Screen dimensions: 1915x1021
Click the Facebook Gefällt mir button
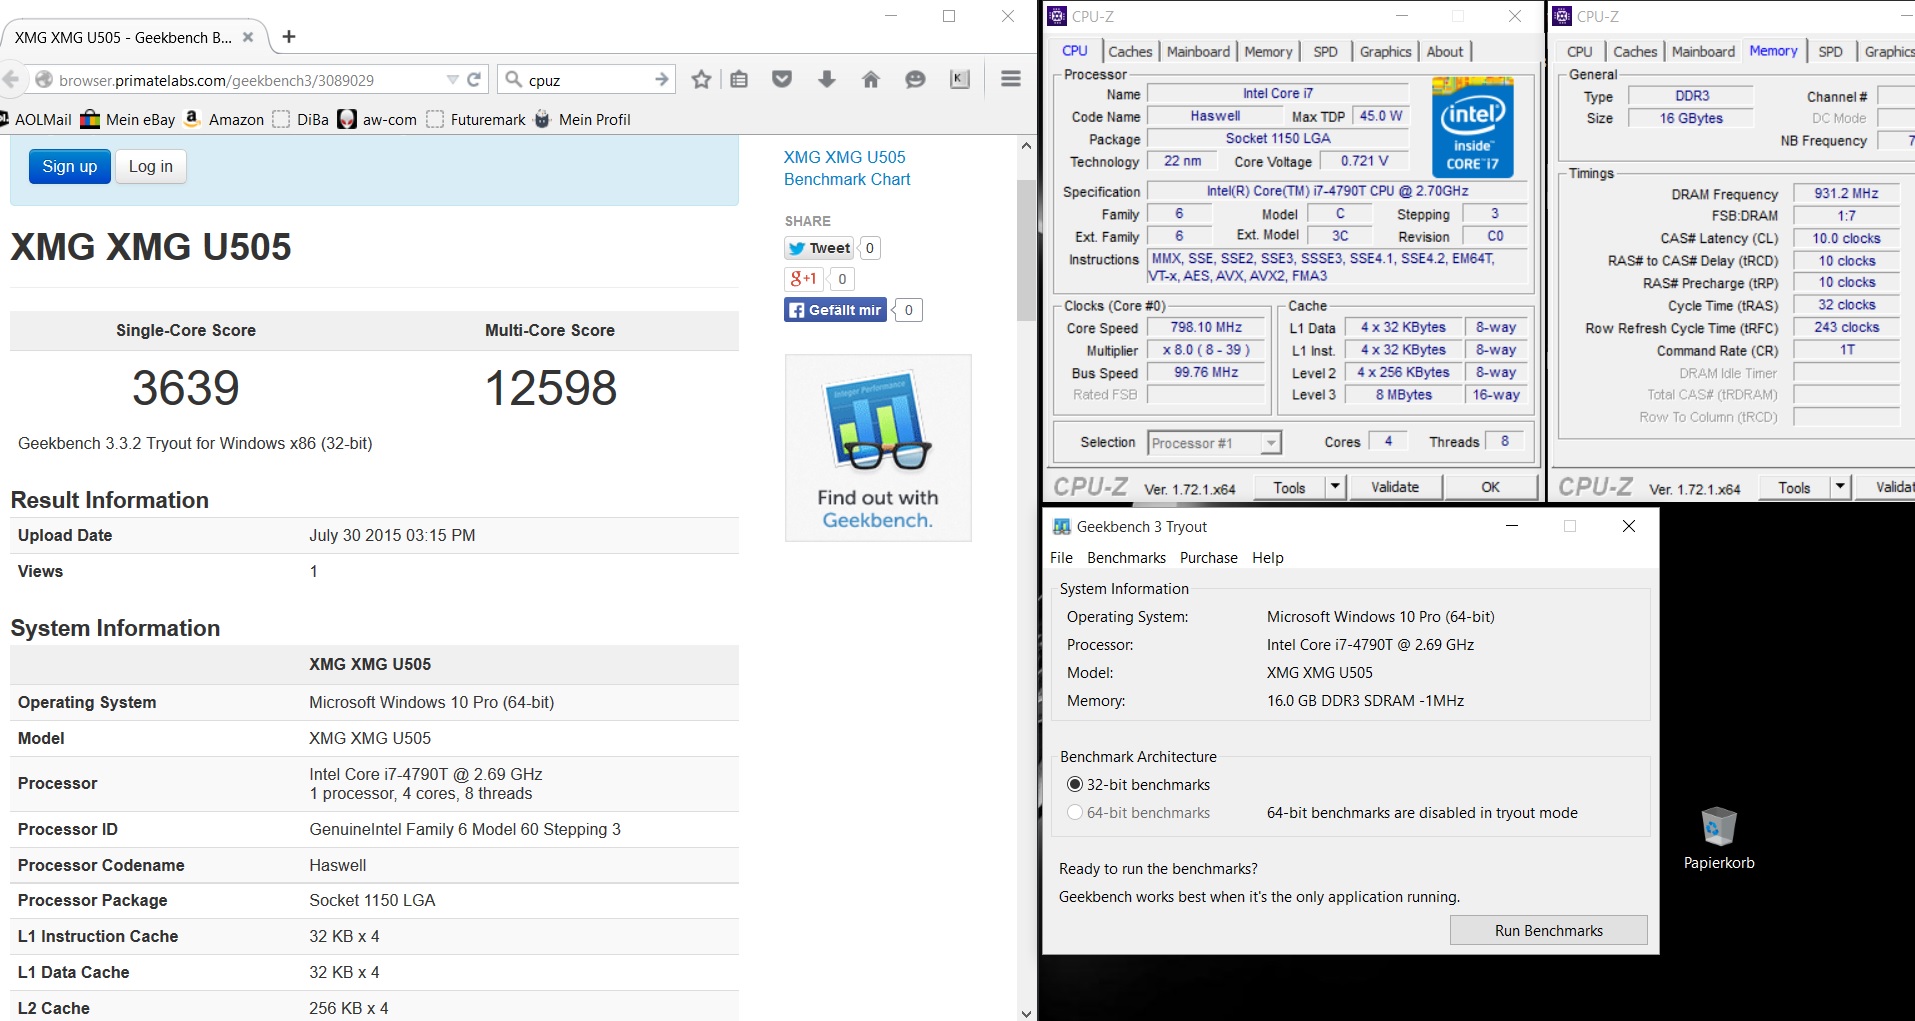[x=836, y=310]
